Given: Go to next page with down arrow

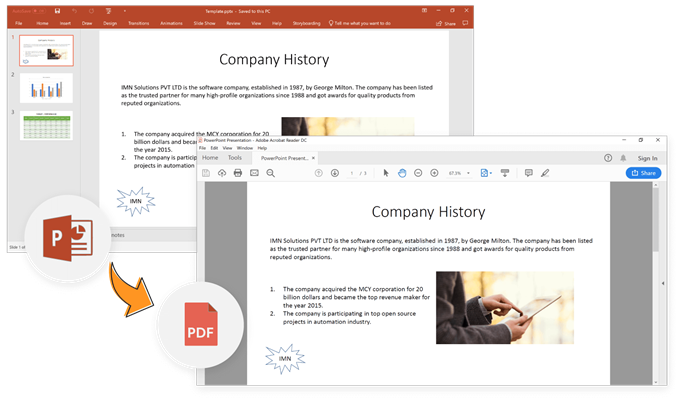Looking at the screenshot, I should point(335,173).
